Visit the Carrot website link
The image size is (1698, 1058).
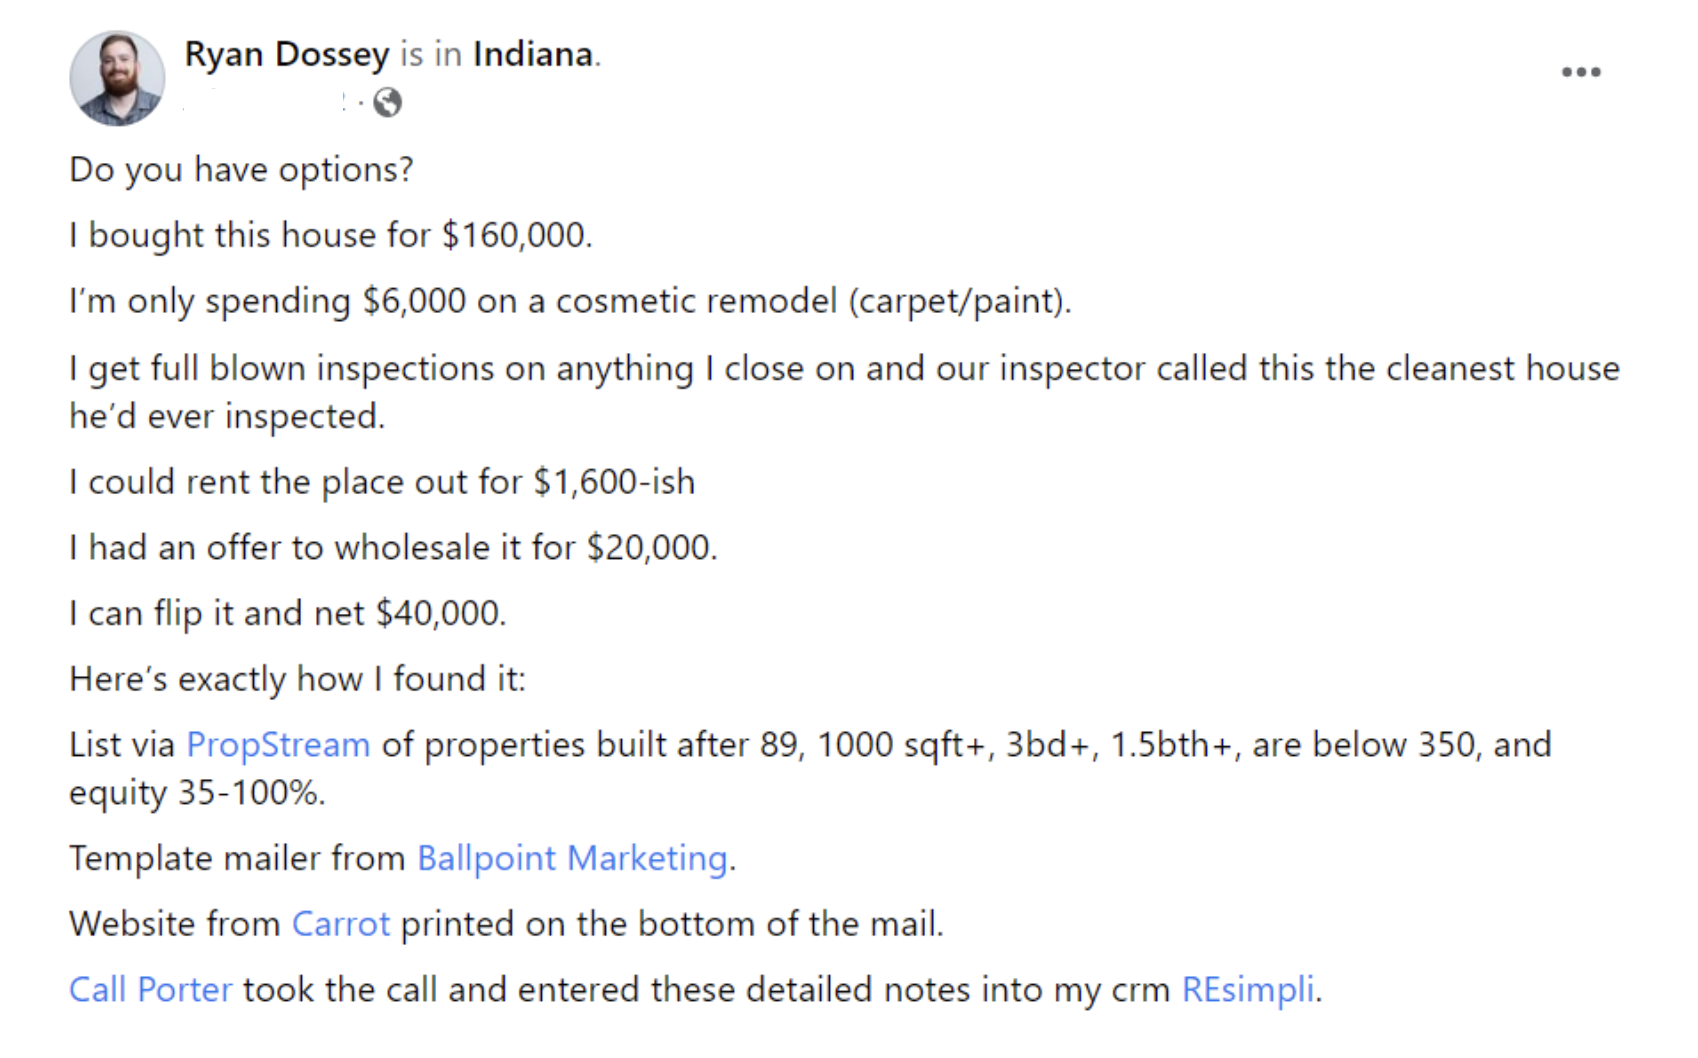click(340, 924)
